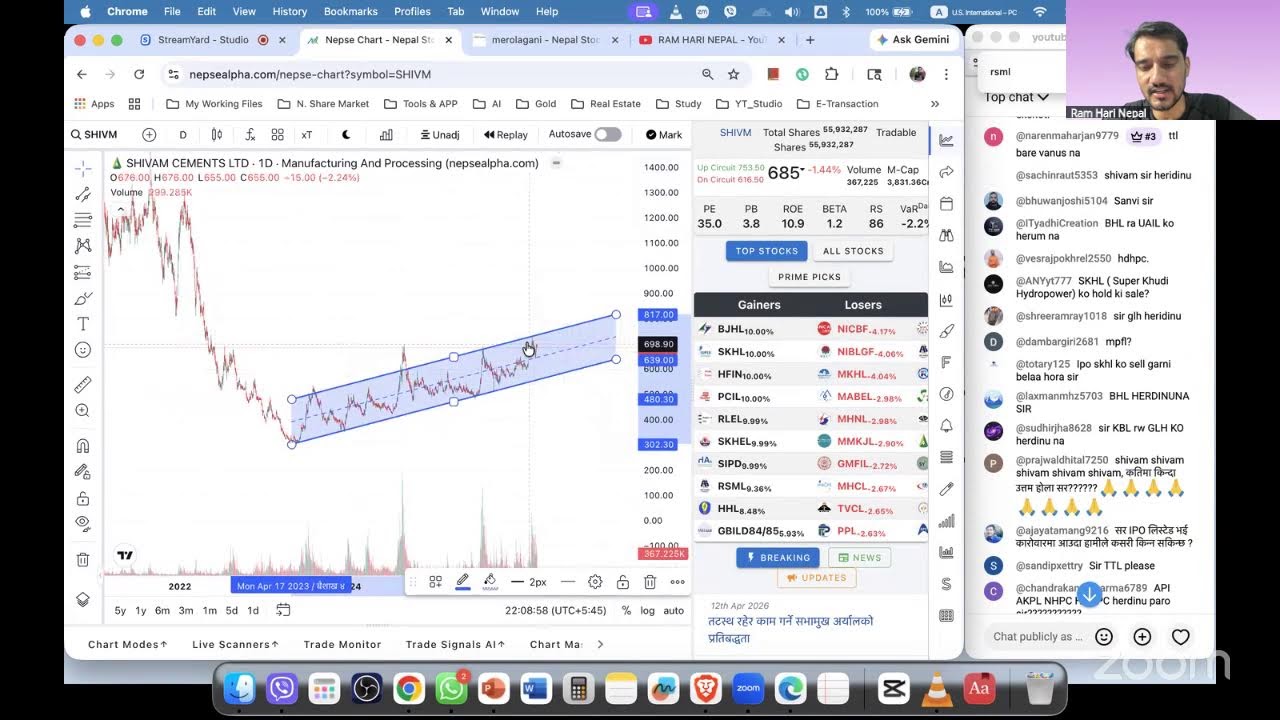Viewport: 1280px width, 720px height.
Task: Click the heart icon in the YouTube chat window
Action: pyautogui.click(x=1180, y=637)
